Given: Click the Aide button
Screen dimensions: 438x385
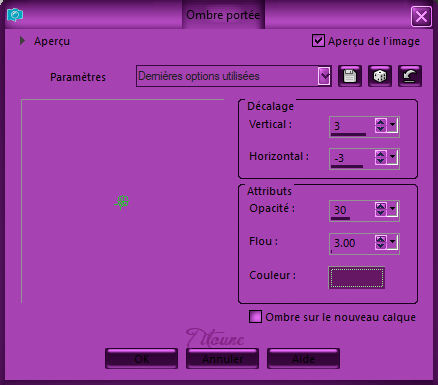Looking at the screenshot, I should pyautogui.click(x=303, y=359).
